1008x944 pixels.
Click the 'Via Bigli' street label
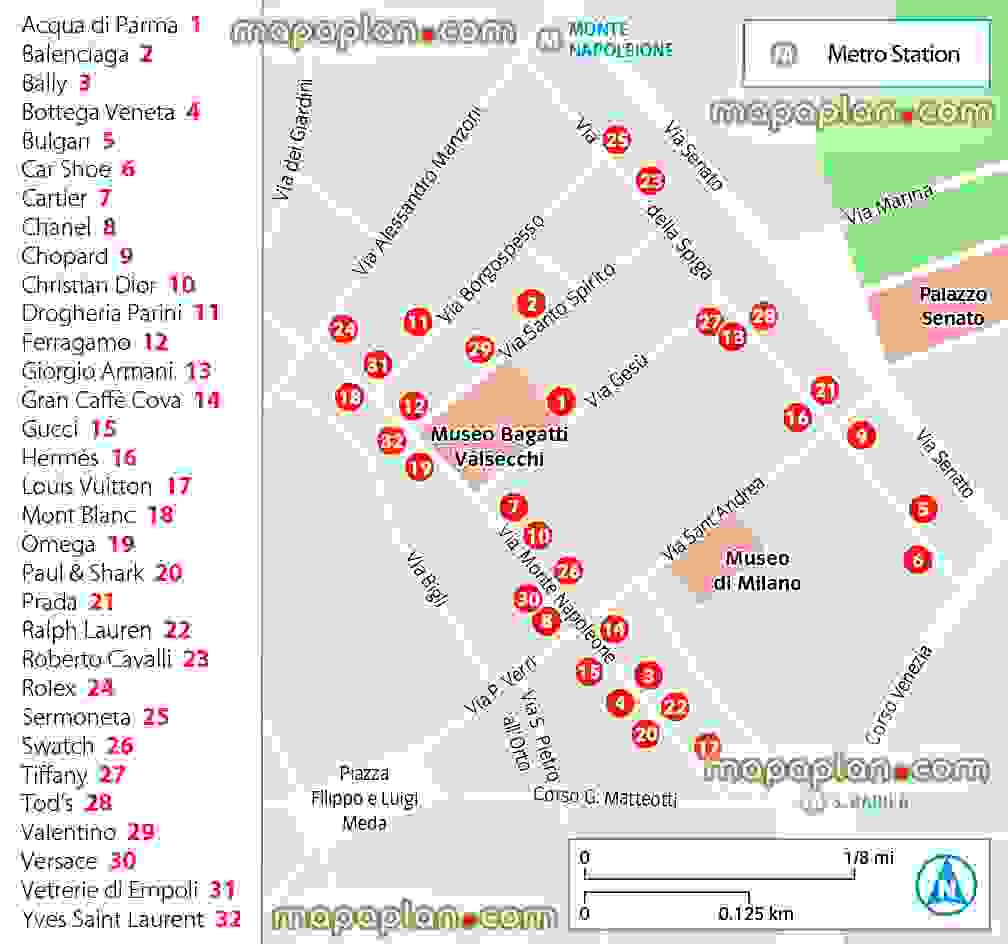(426, 577)
